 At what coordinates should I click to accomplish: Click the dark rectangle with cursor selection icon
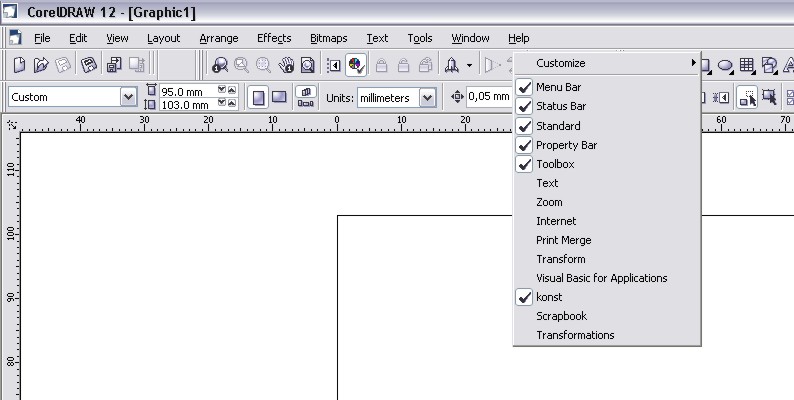pos(769,97)
